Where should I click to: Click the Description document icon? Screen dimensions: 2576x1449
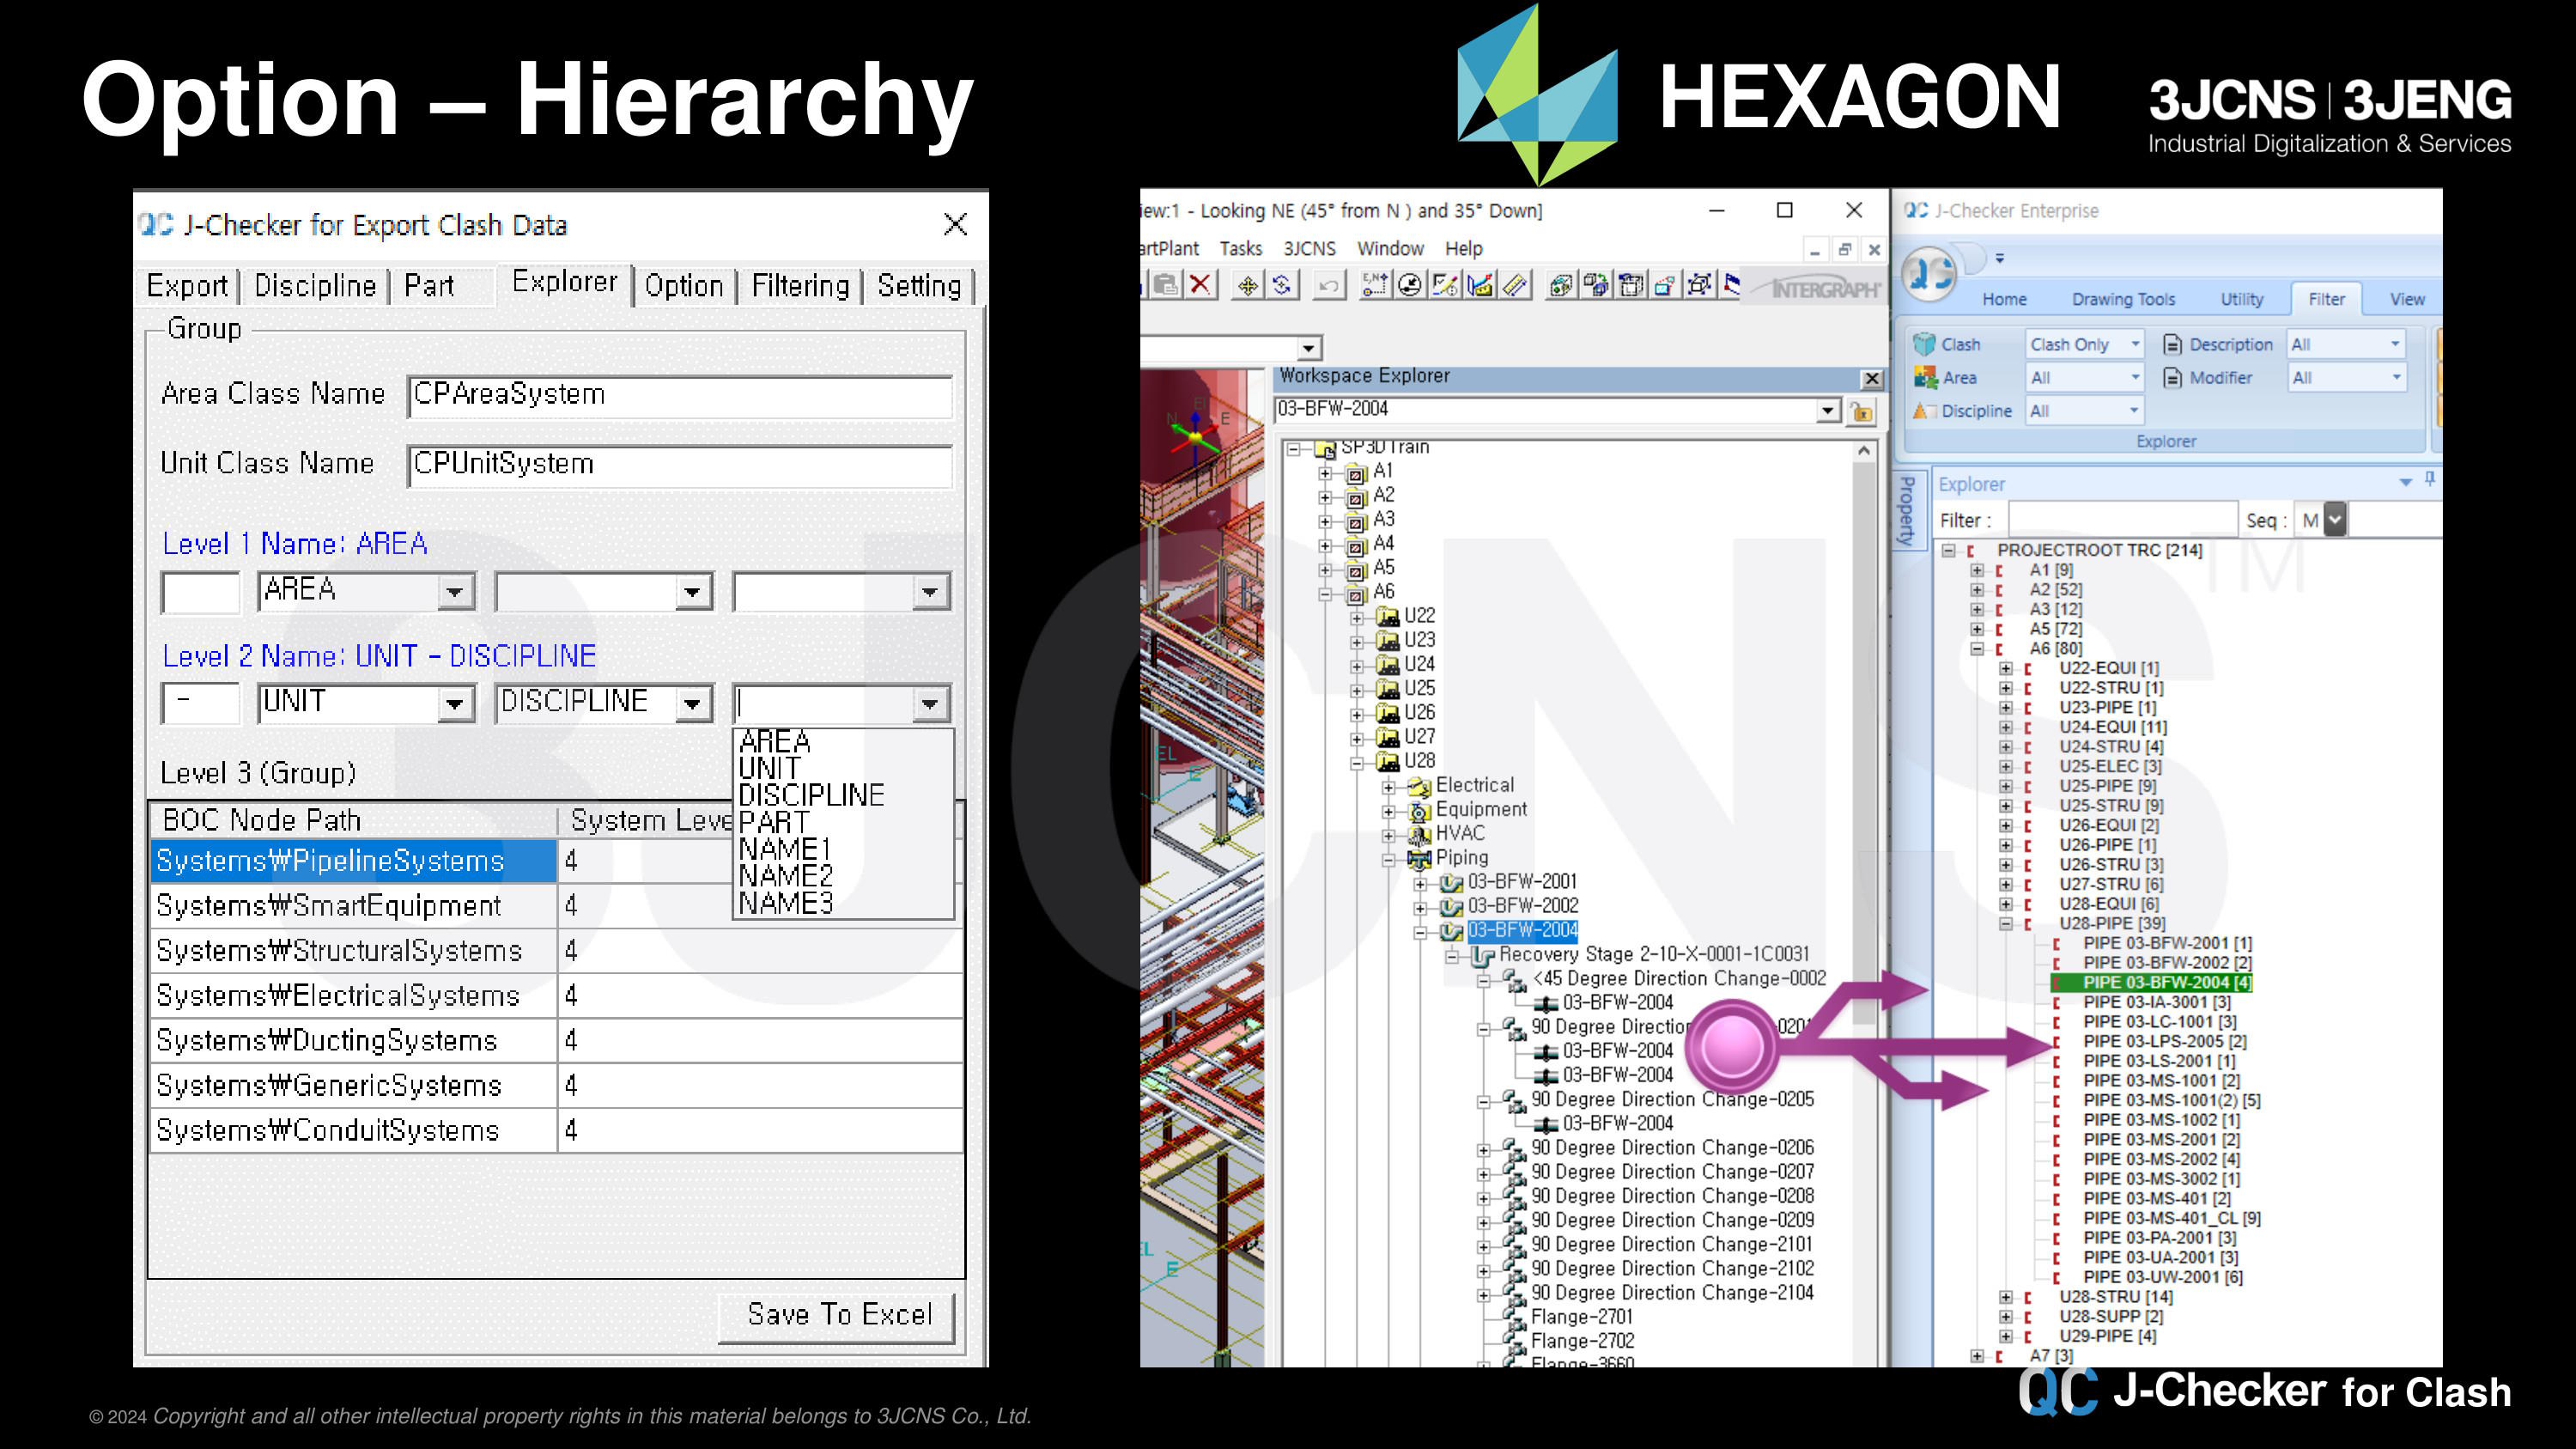[x=2172, y=344]
